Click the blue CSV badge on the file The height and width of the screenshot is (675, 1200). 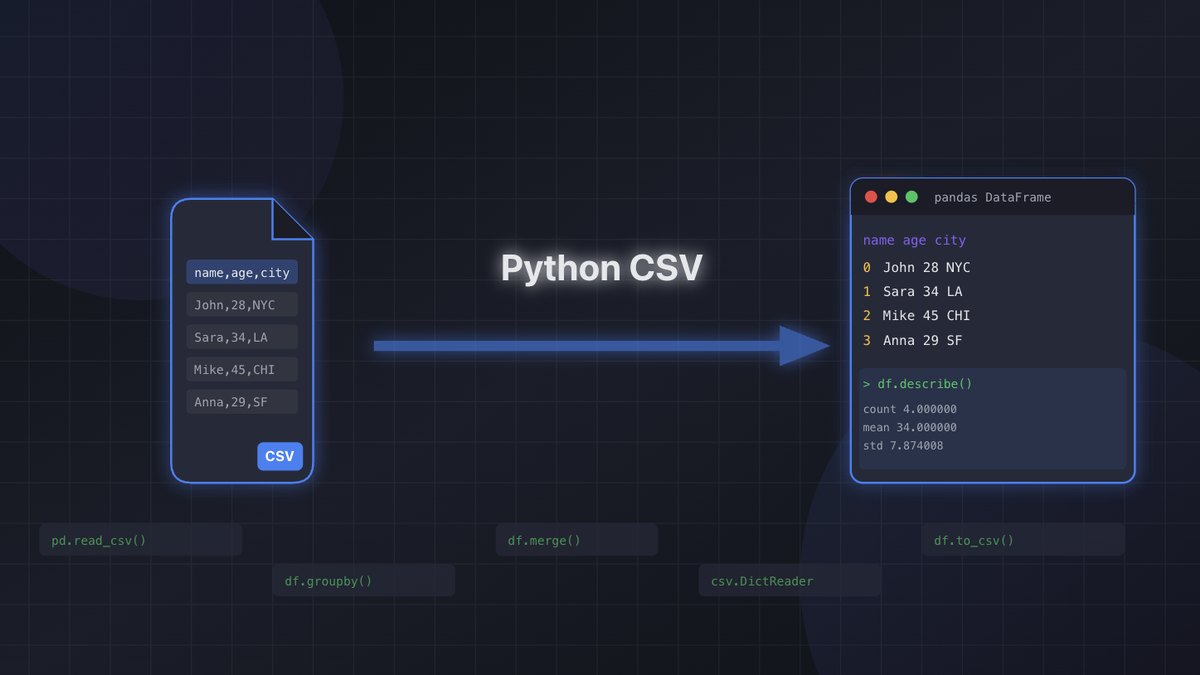(x=280, y=456)
